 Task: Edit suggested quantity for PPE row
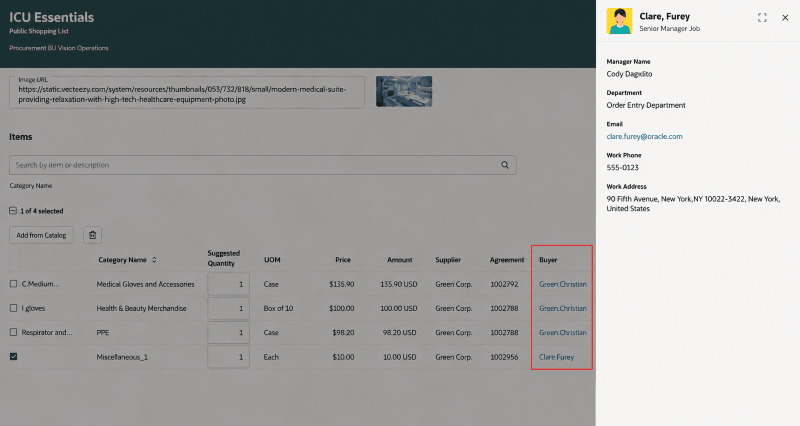(x=228, y=332)
